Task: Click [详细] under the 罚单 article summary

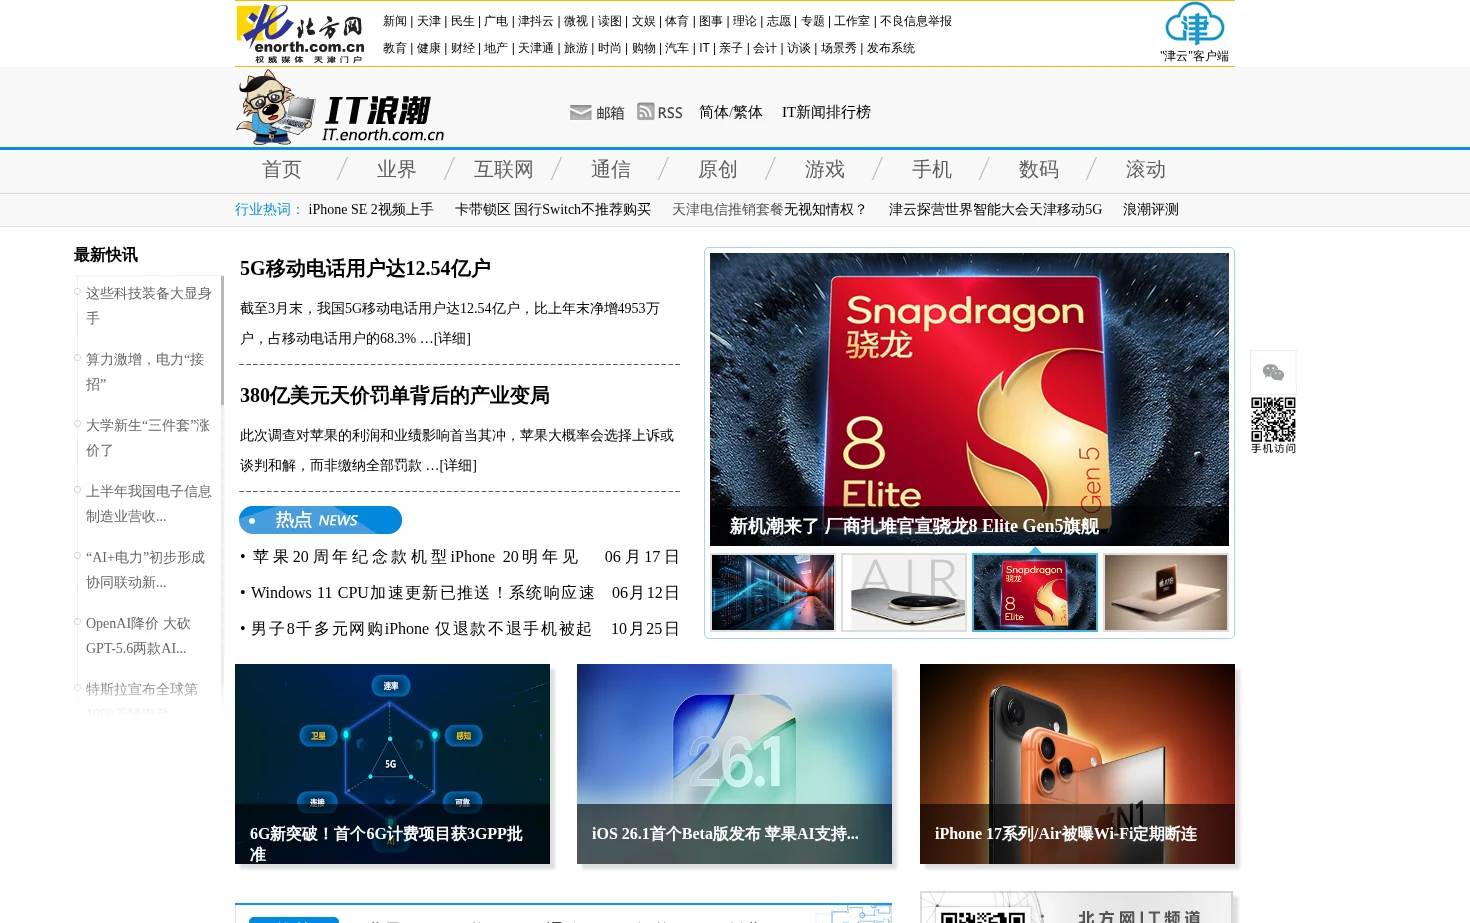Action: coord(458,465)
